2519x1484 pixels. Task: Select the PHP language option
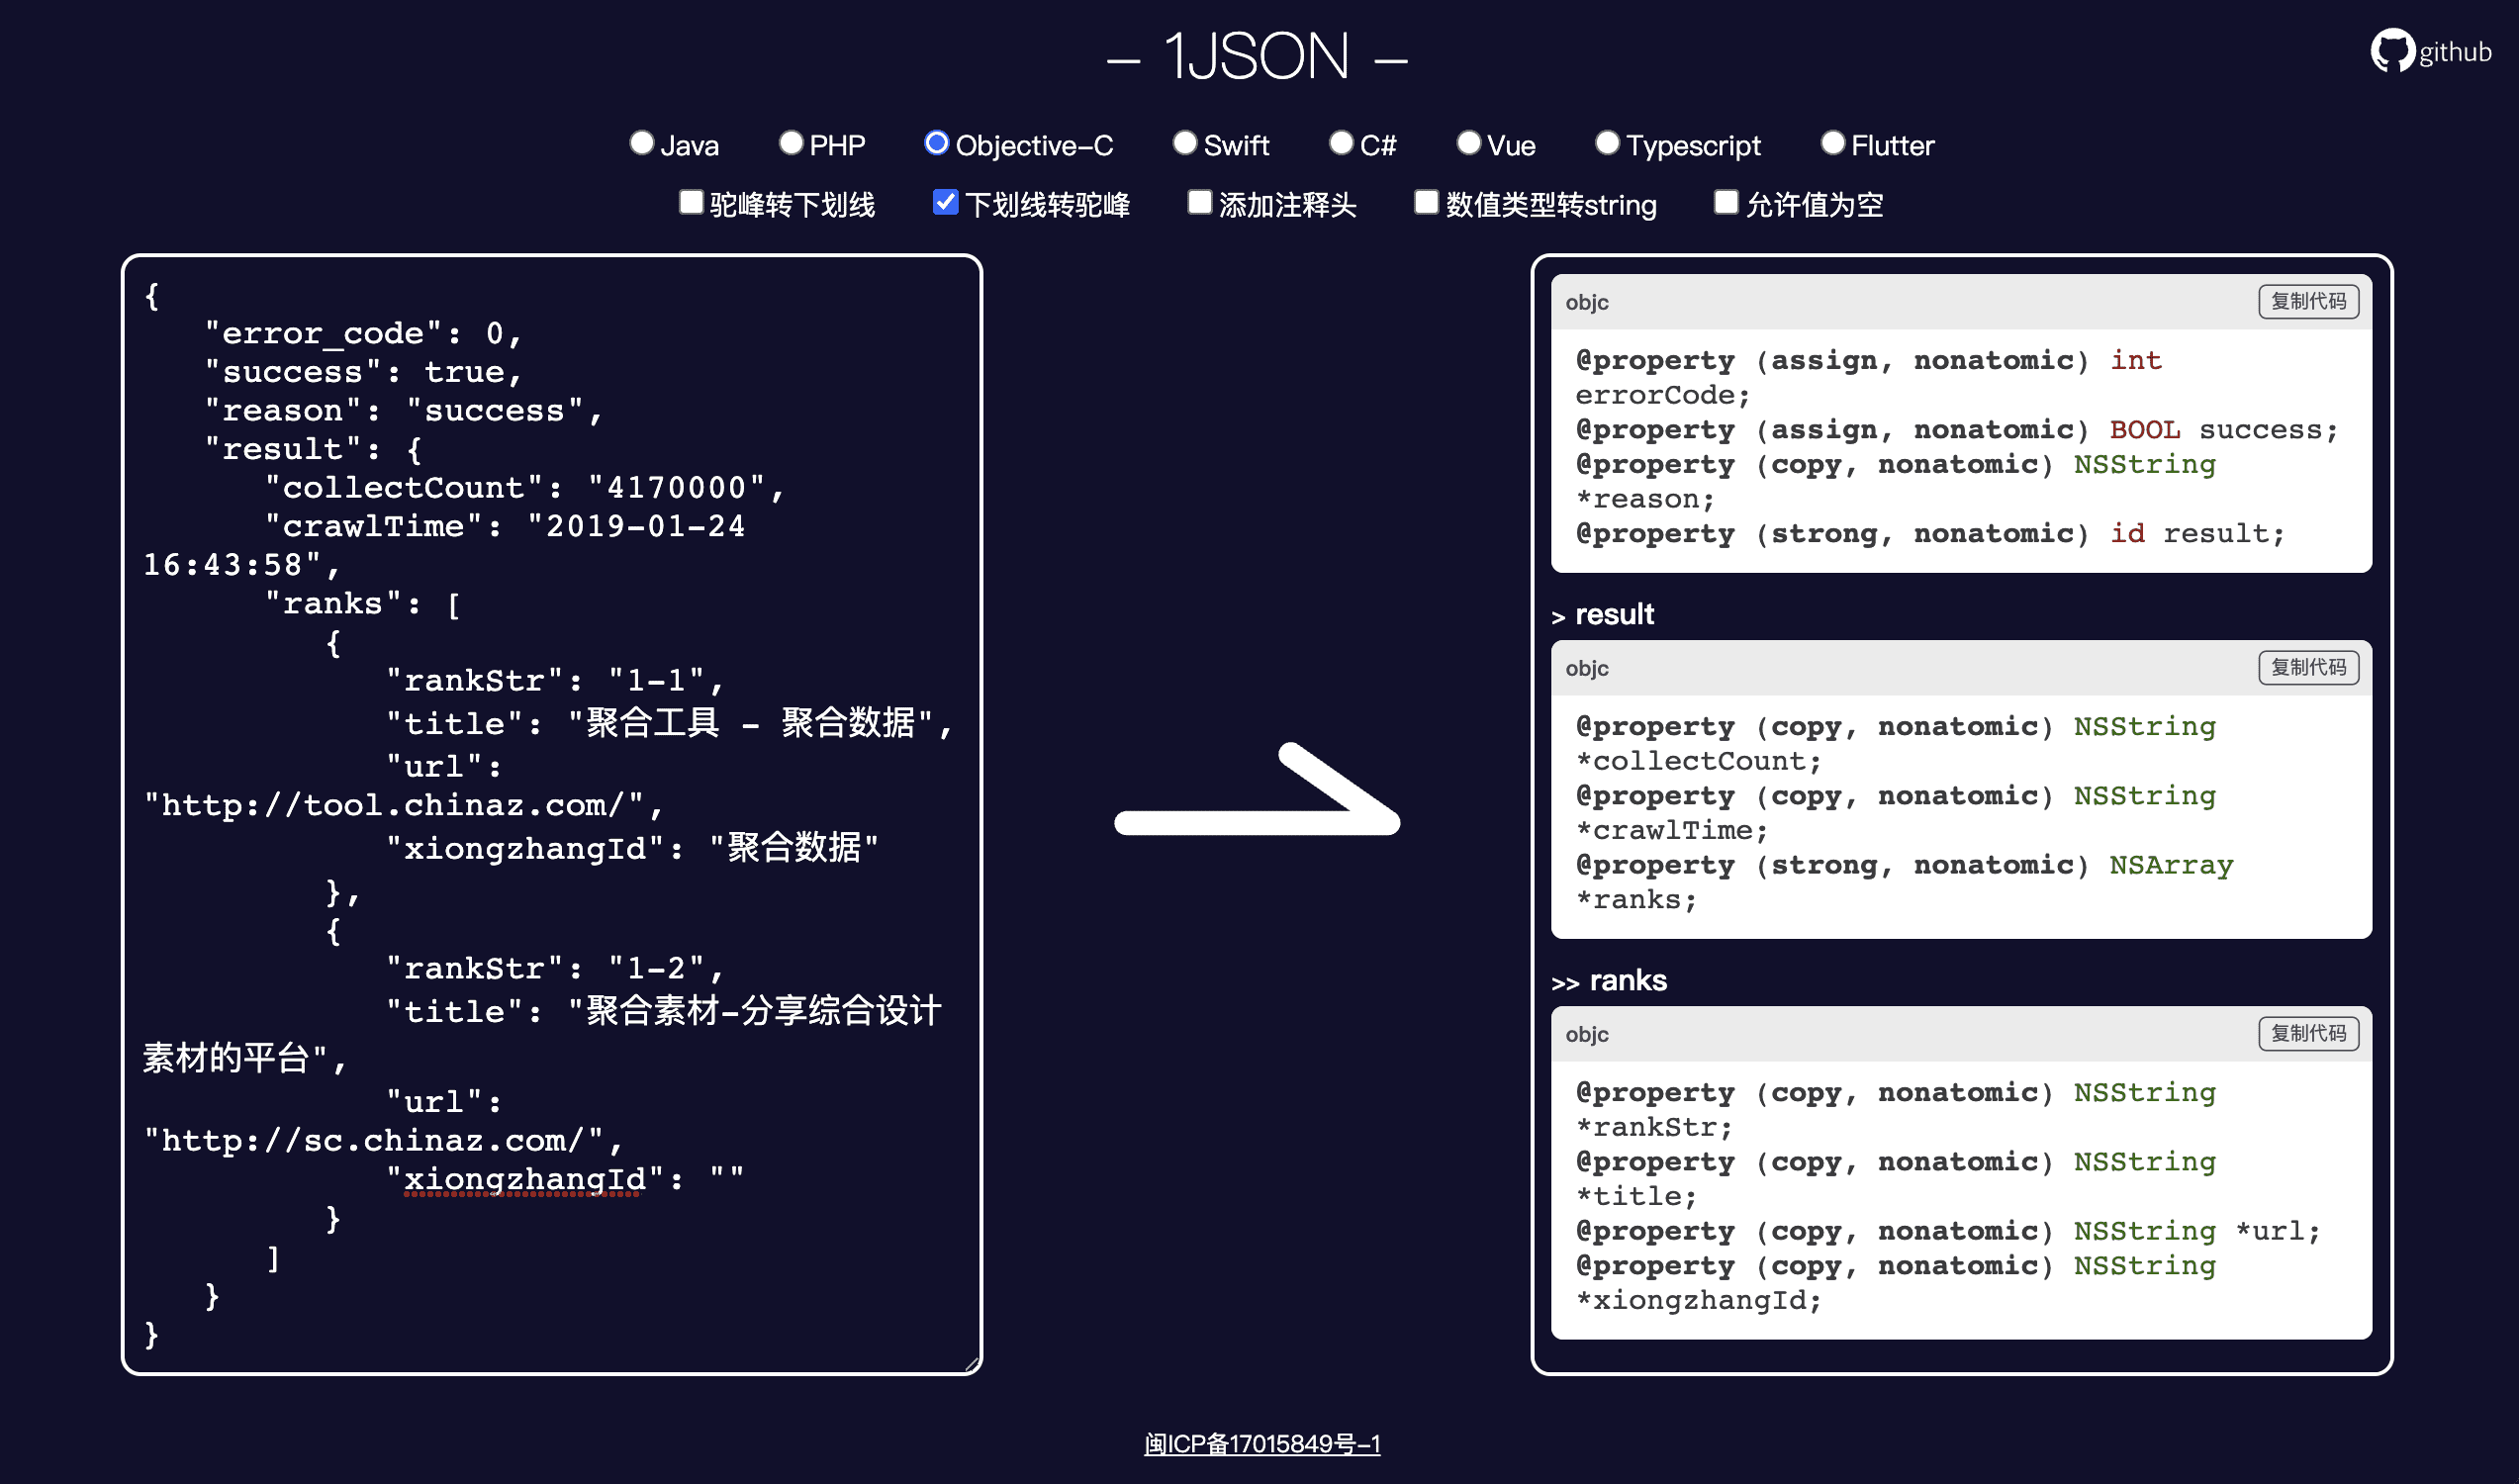791,143
